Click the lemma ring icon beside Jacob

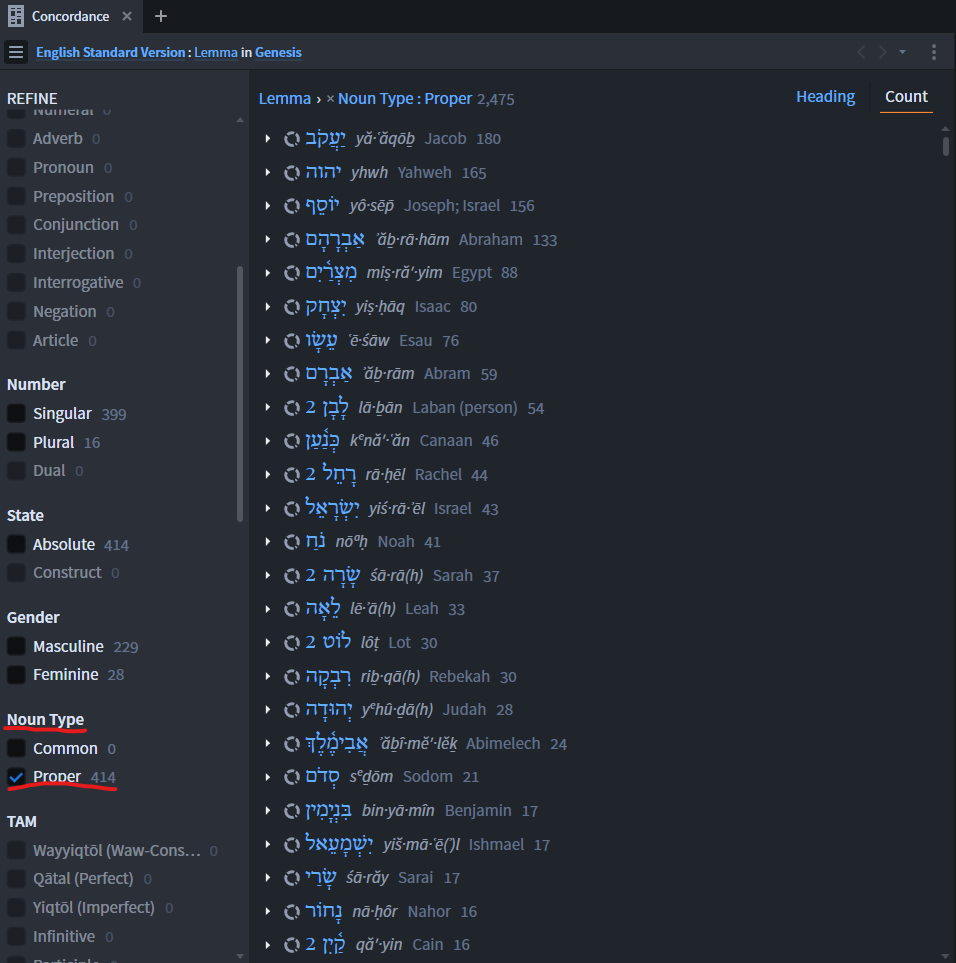[292, 139]
